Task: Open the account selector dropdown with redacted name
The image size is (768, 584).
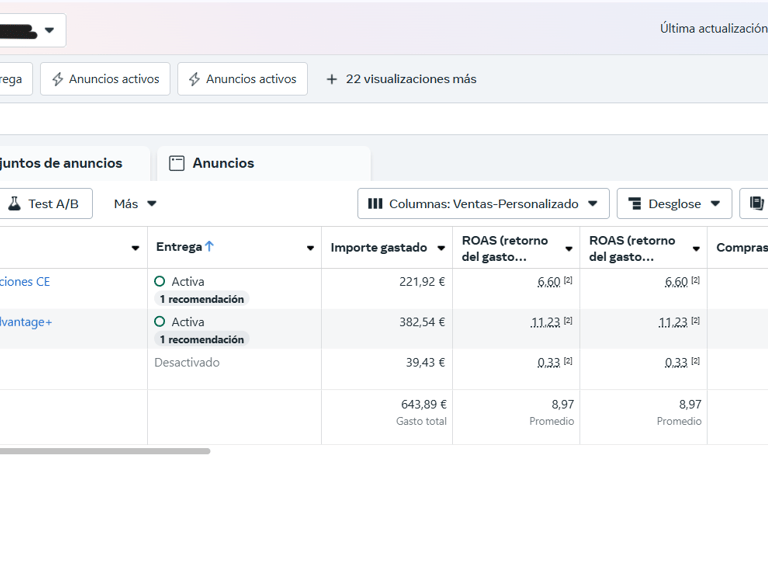Action: click(49, 30)
